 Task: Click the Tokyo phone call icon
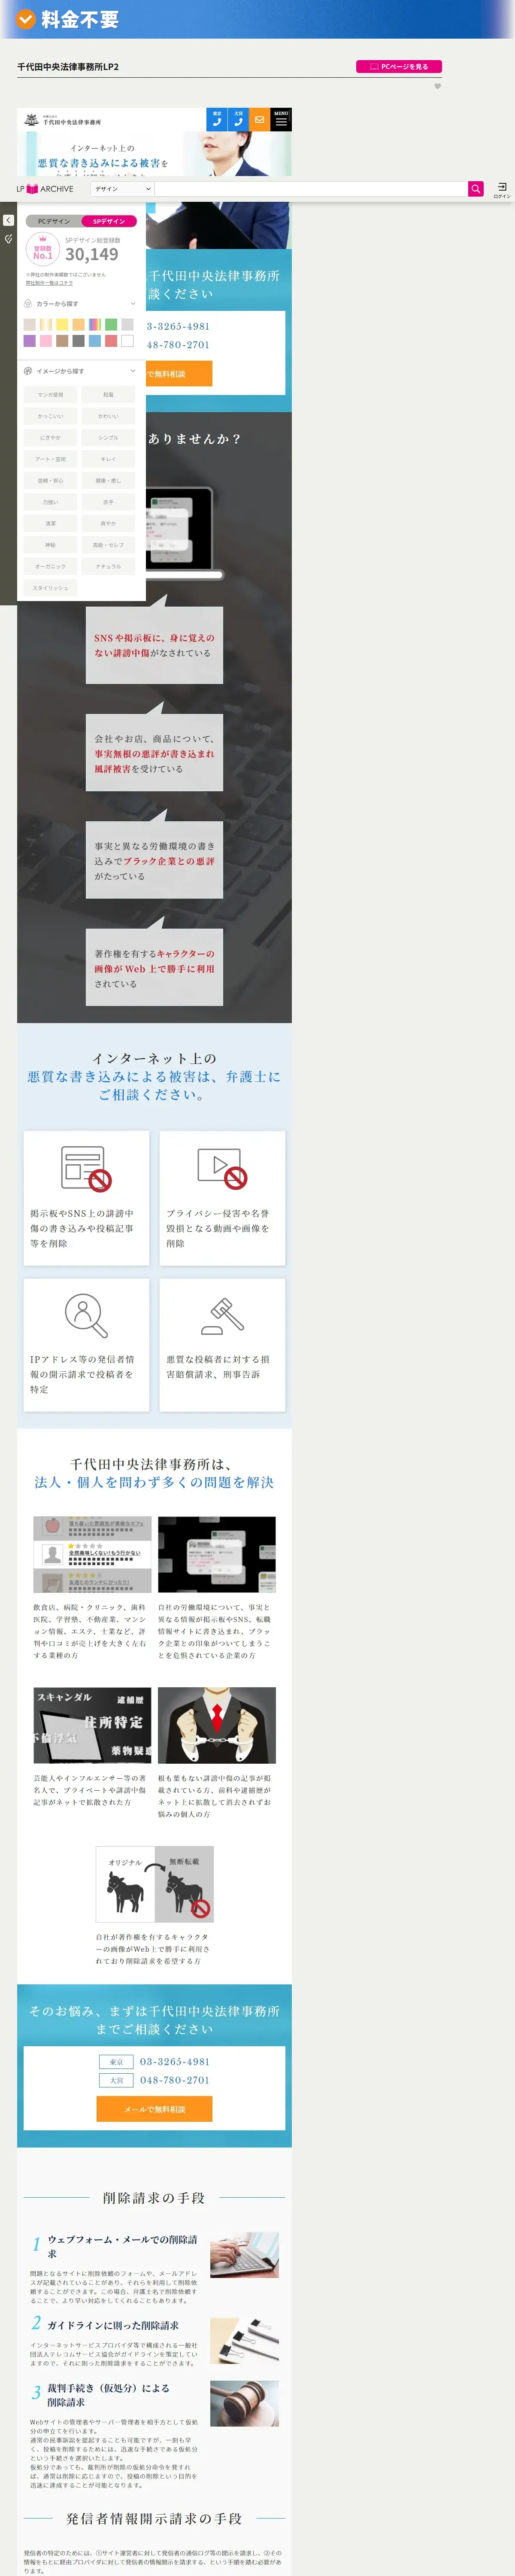pos(217,119)
